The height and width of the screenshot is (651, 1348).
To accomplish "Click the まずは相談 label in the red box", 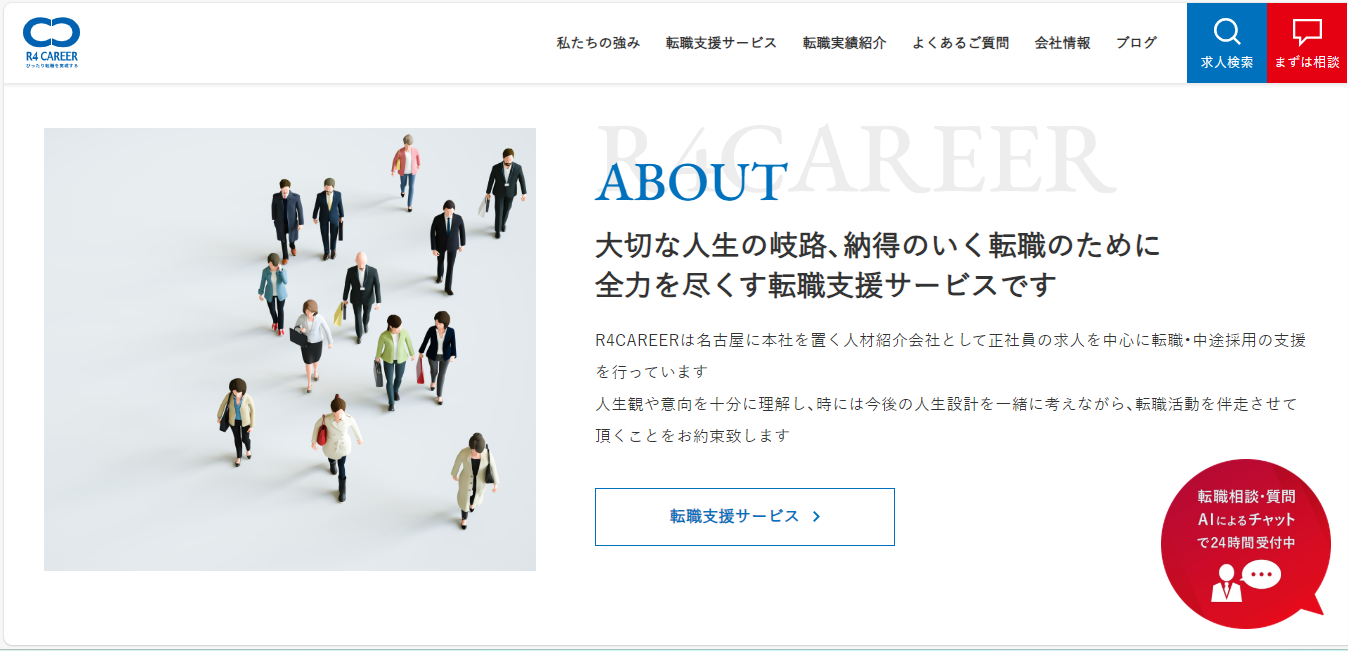I will 1306,62.
